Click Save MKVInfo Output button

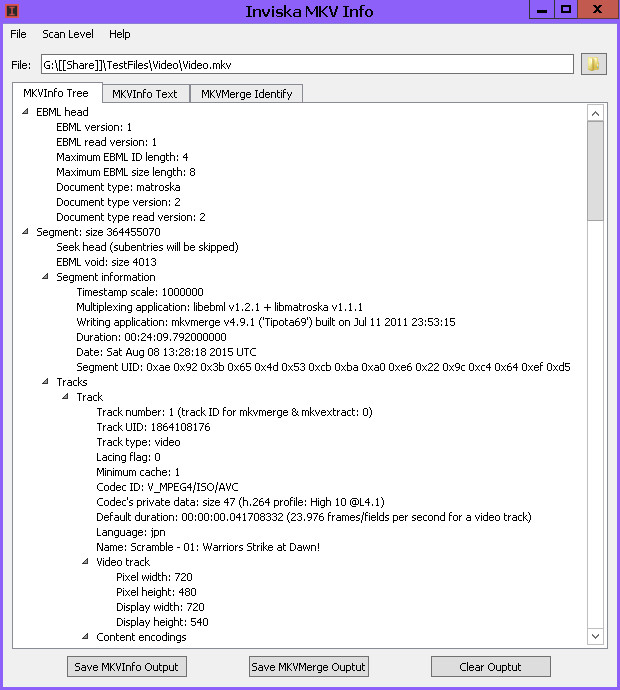[x=127, y=667]
